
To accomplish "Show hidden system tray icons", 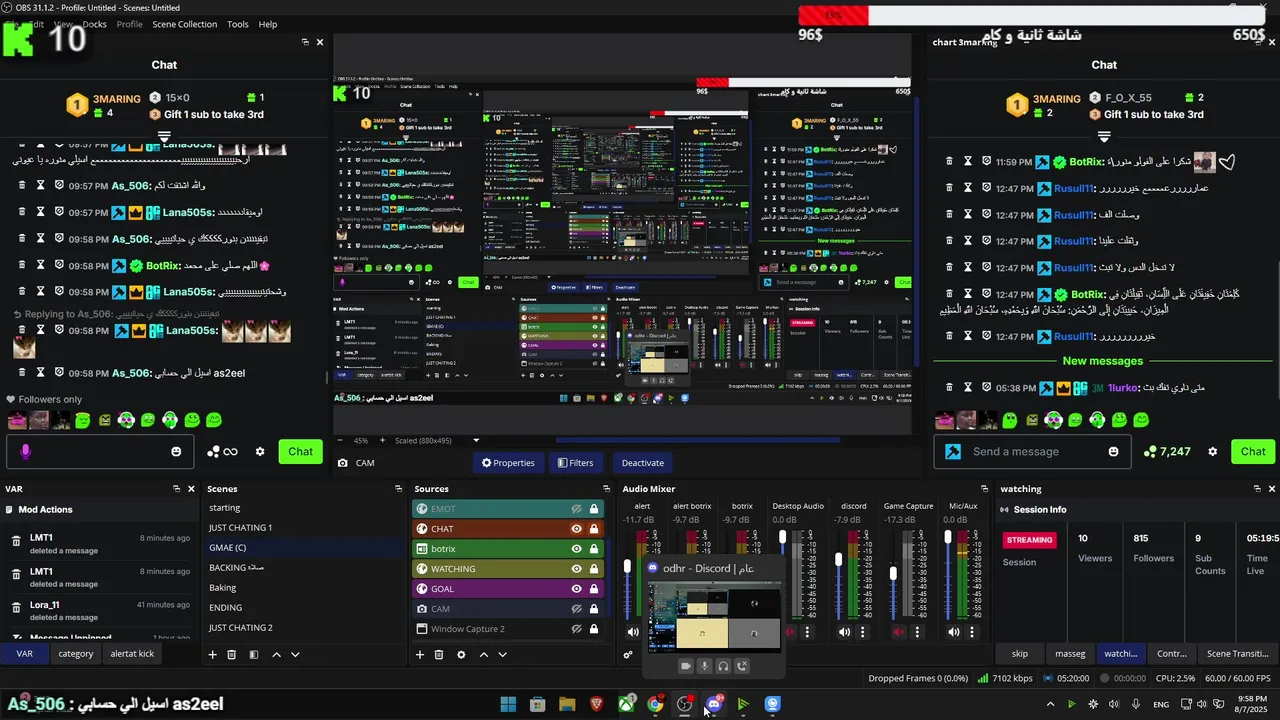I will [x=1050, y=704].
